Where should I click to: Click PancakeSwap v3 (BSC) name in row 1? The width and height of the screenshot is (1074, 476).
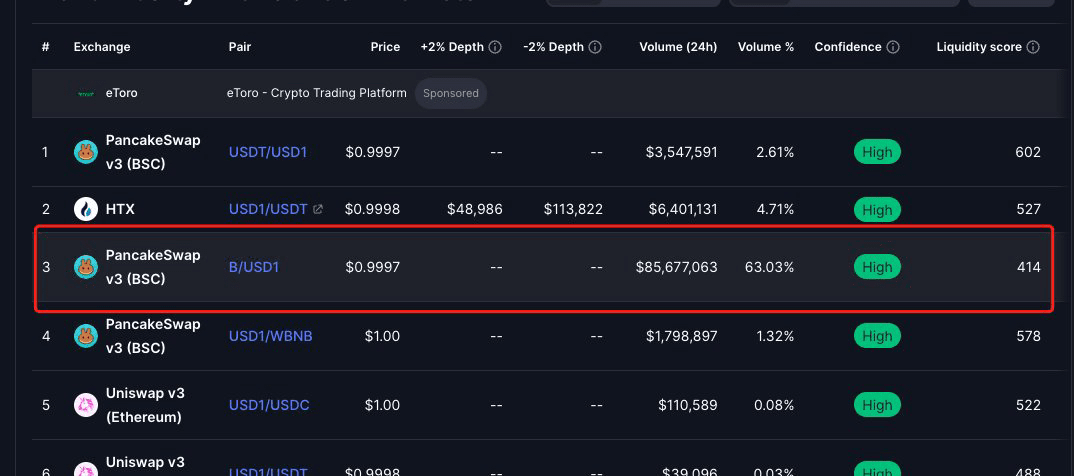[x=153, y=152]
